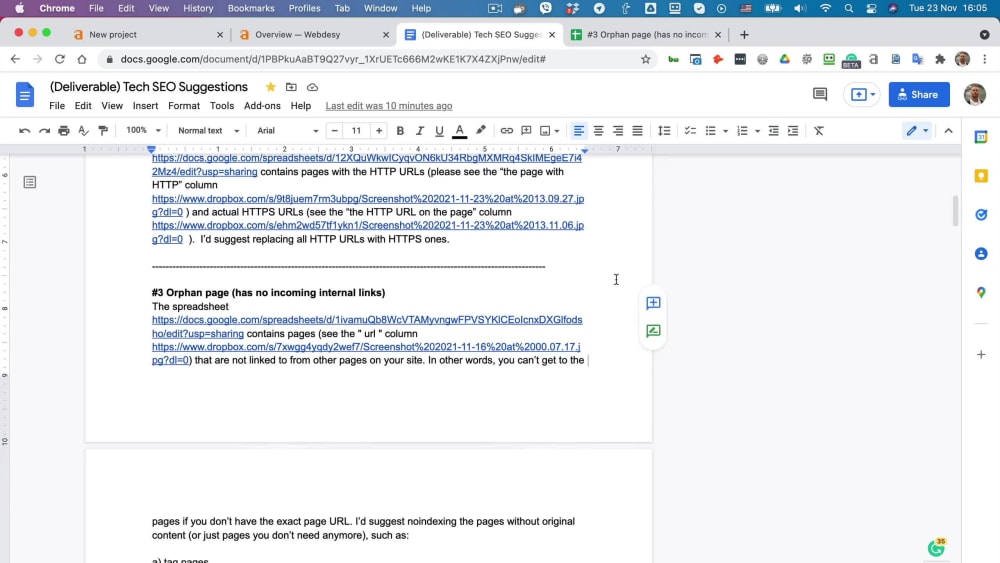
Task: Open Google Keep in the side panel
Action: click(x=981, y=176)
